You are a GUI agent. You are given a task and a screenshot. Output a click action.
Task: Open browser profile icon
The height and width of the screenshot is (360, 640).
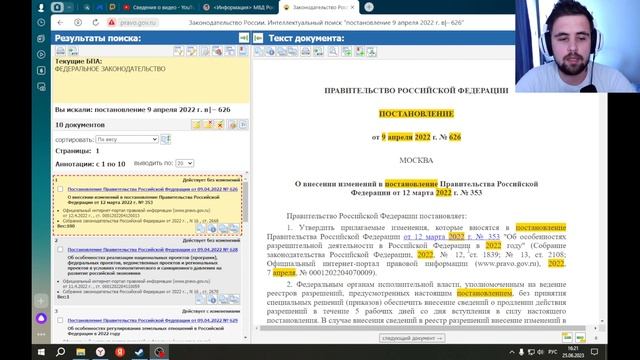41,7
